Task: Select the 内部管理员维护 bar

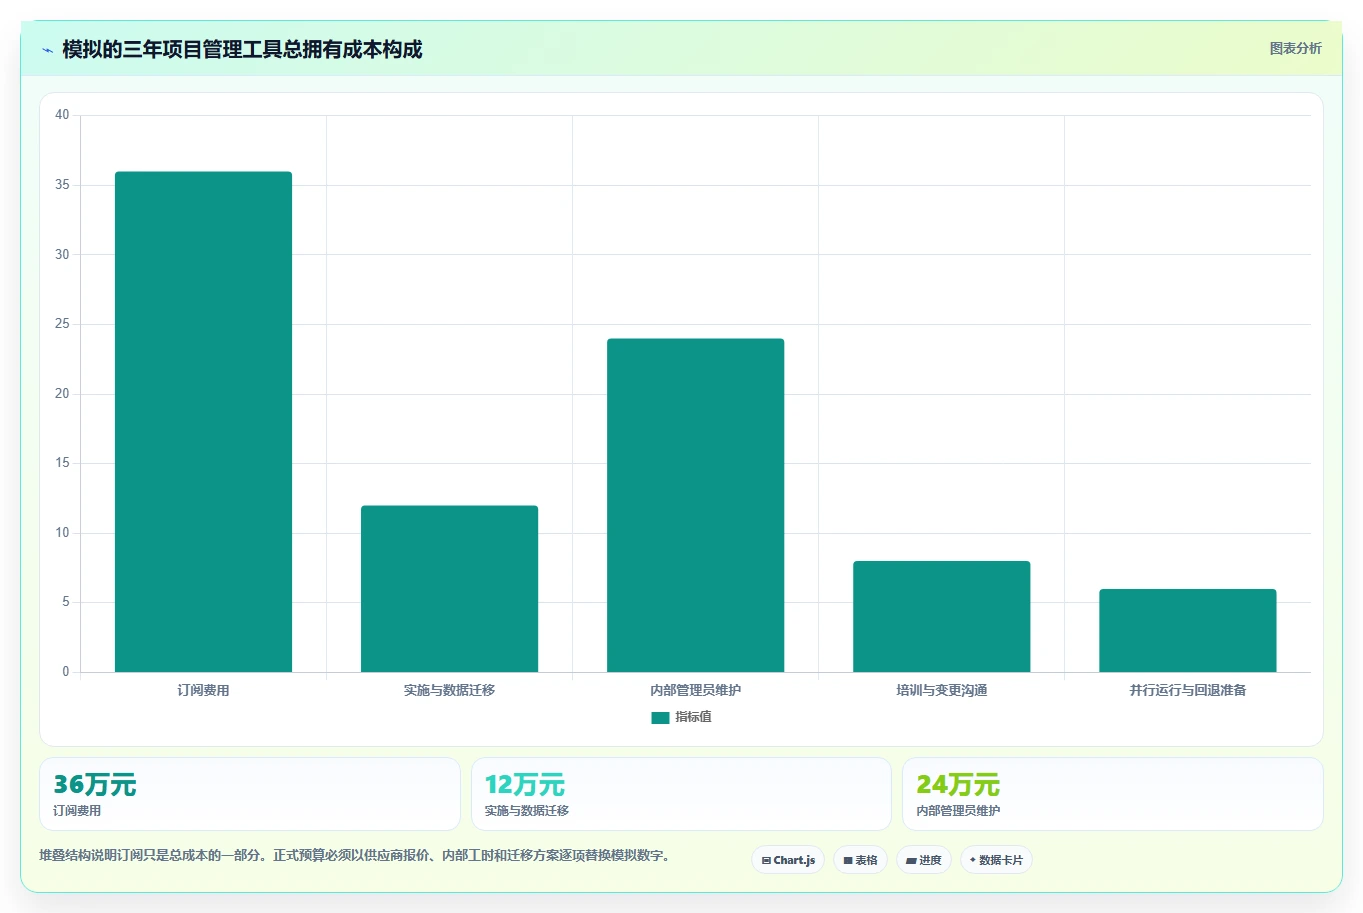Action: pyautogui.click(x=695, y=505)
